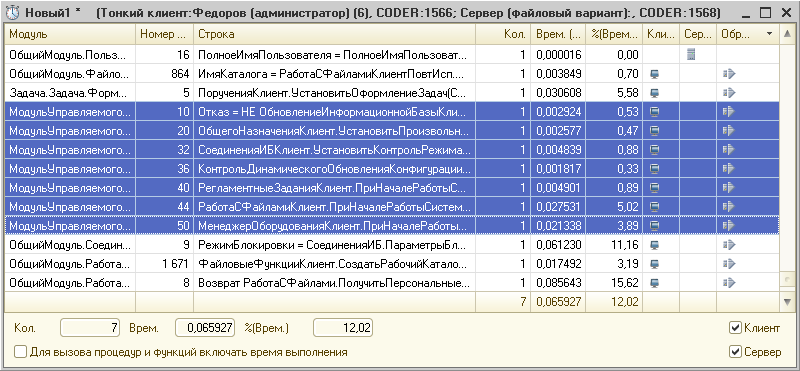Sort by the %(Врем... column header
Screen dimensions: 800x371
(x=614, y=34)
